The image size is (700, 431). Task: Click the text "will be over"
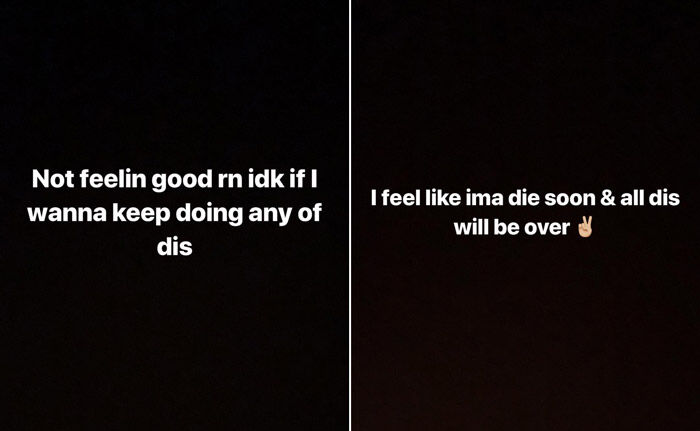512,227
